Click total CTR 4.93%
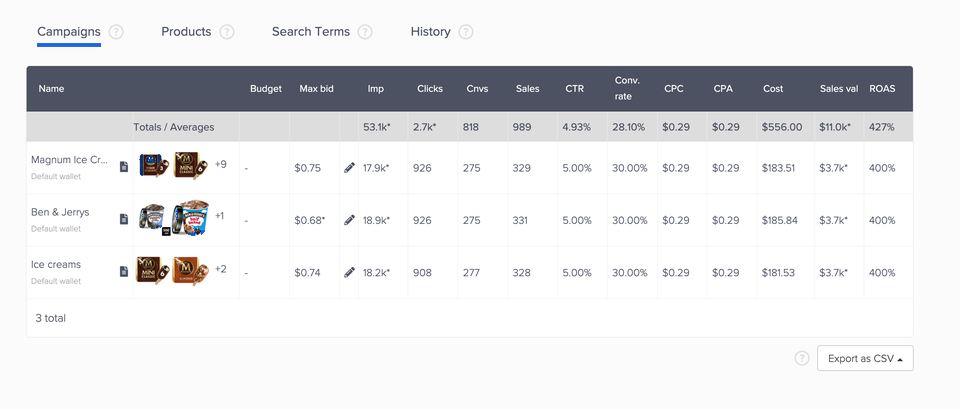960x409 pixels. [577, 127]
